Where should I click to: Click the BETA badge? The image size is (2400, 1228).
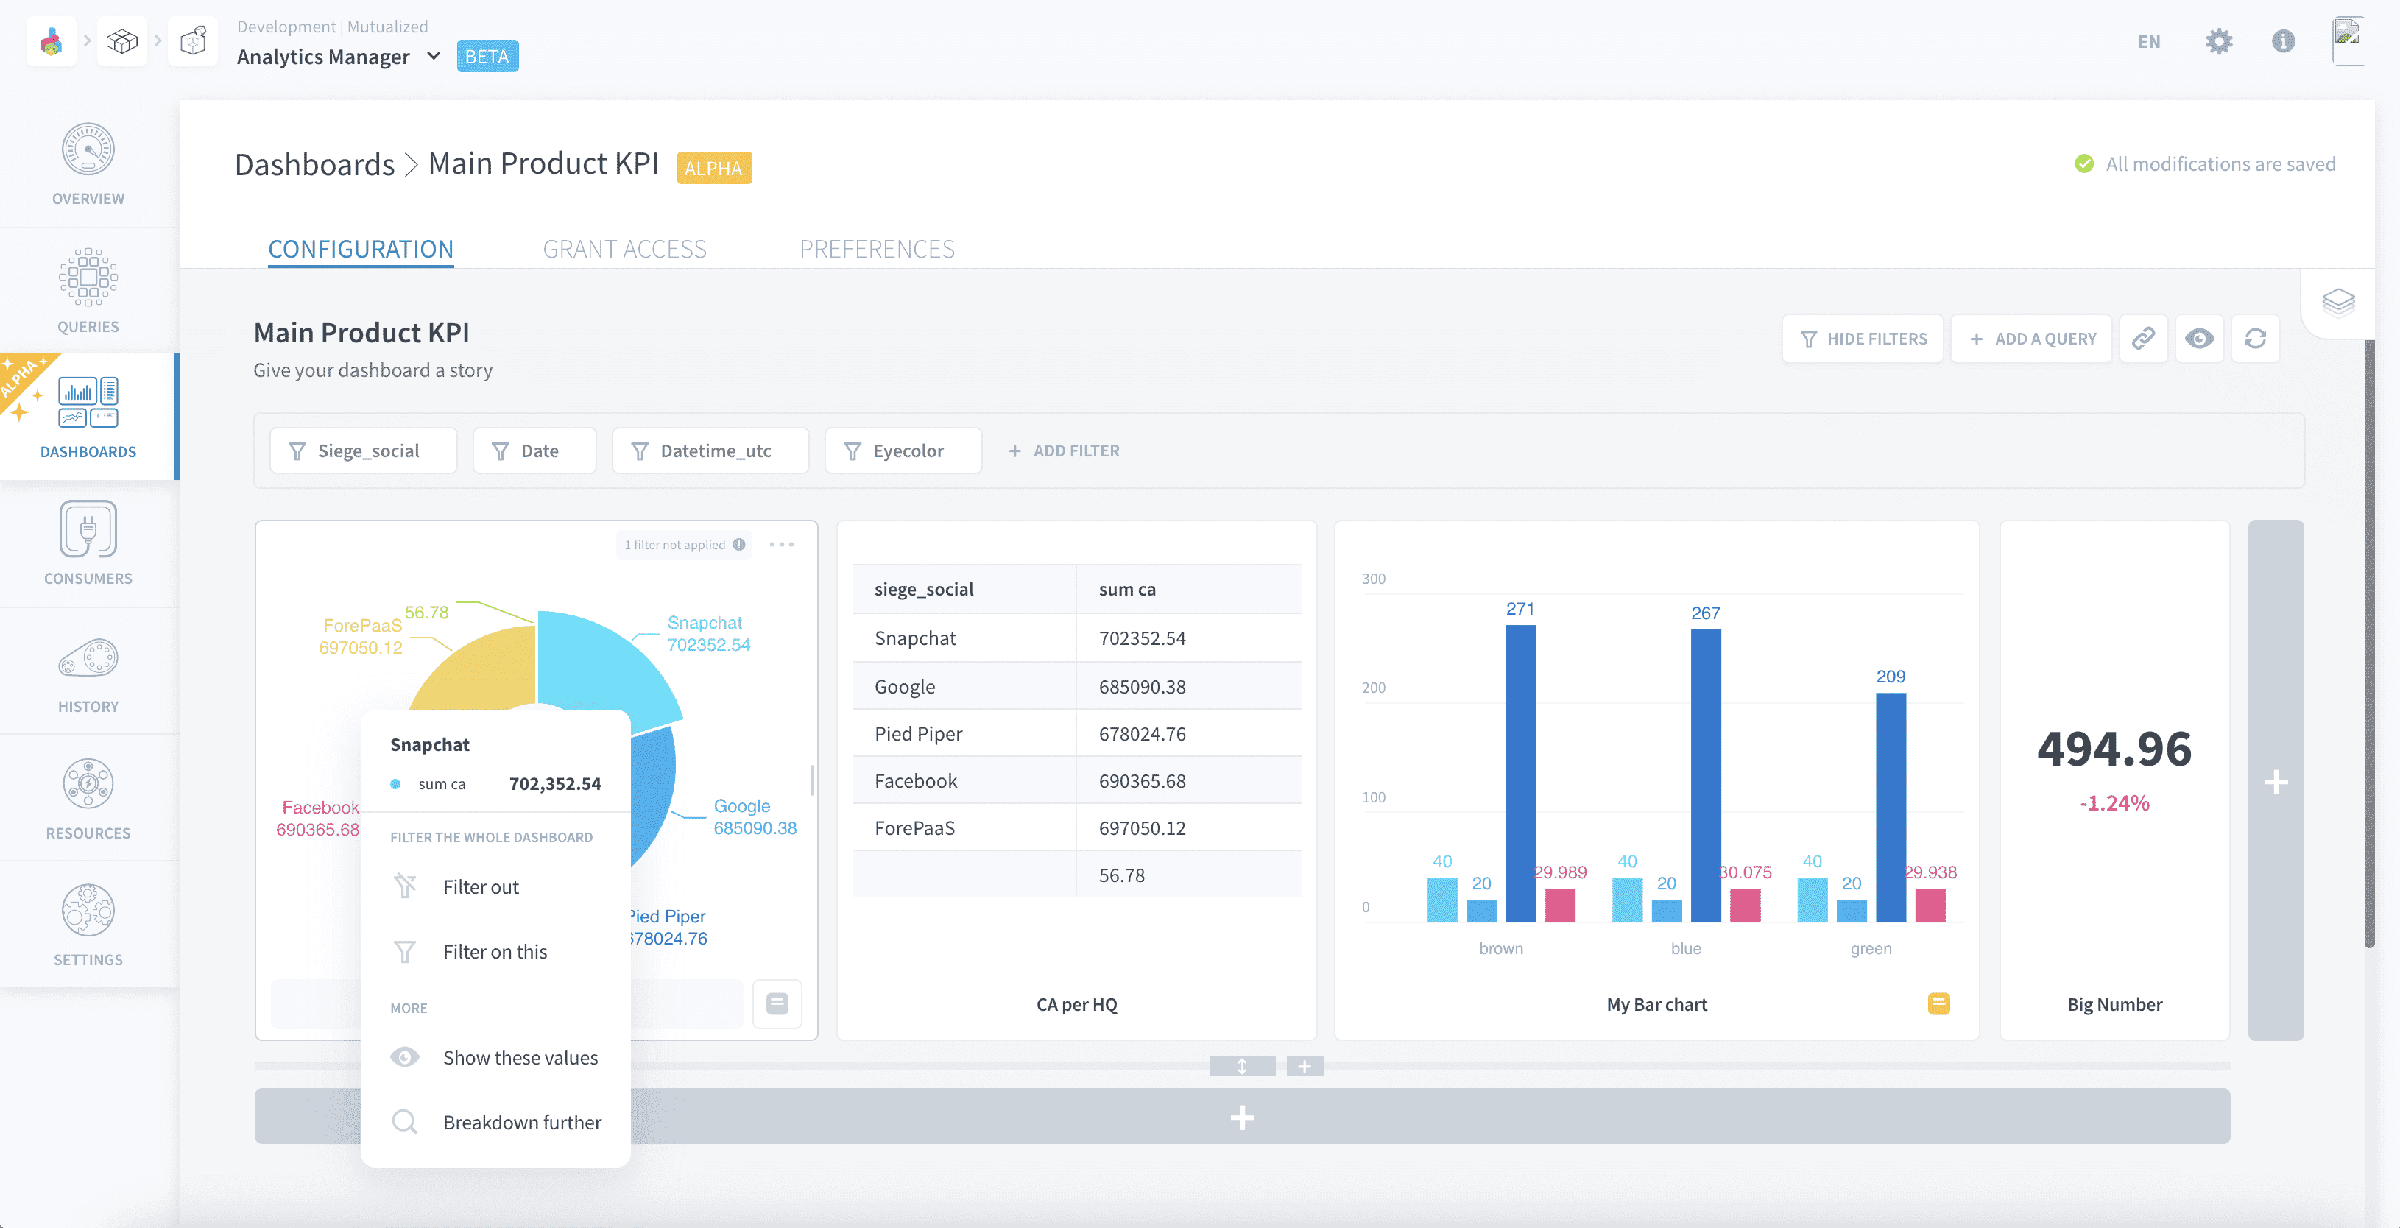[487, 56]
